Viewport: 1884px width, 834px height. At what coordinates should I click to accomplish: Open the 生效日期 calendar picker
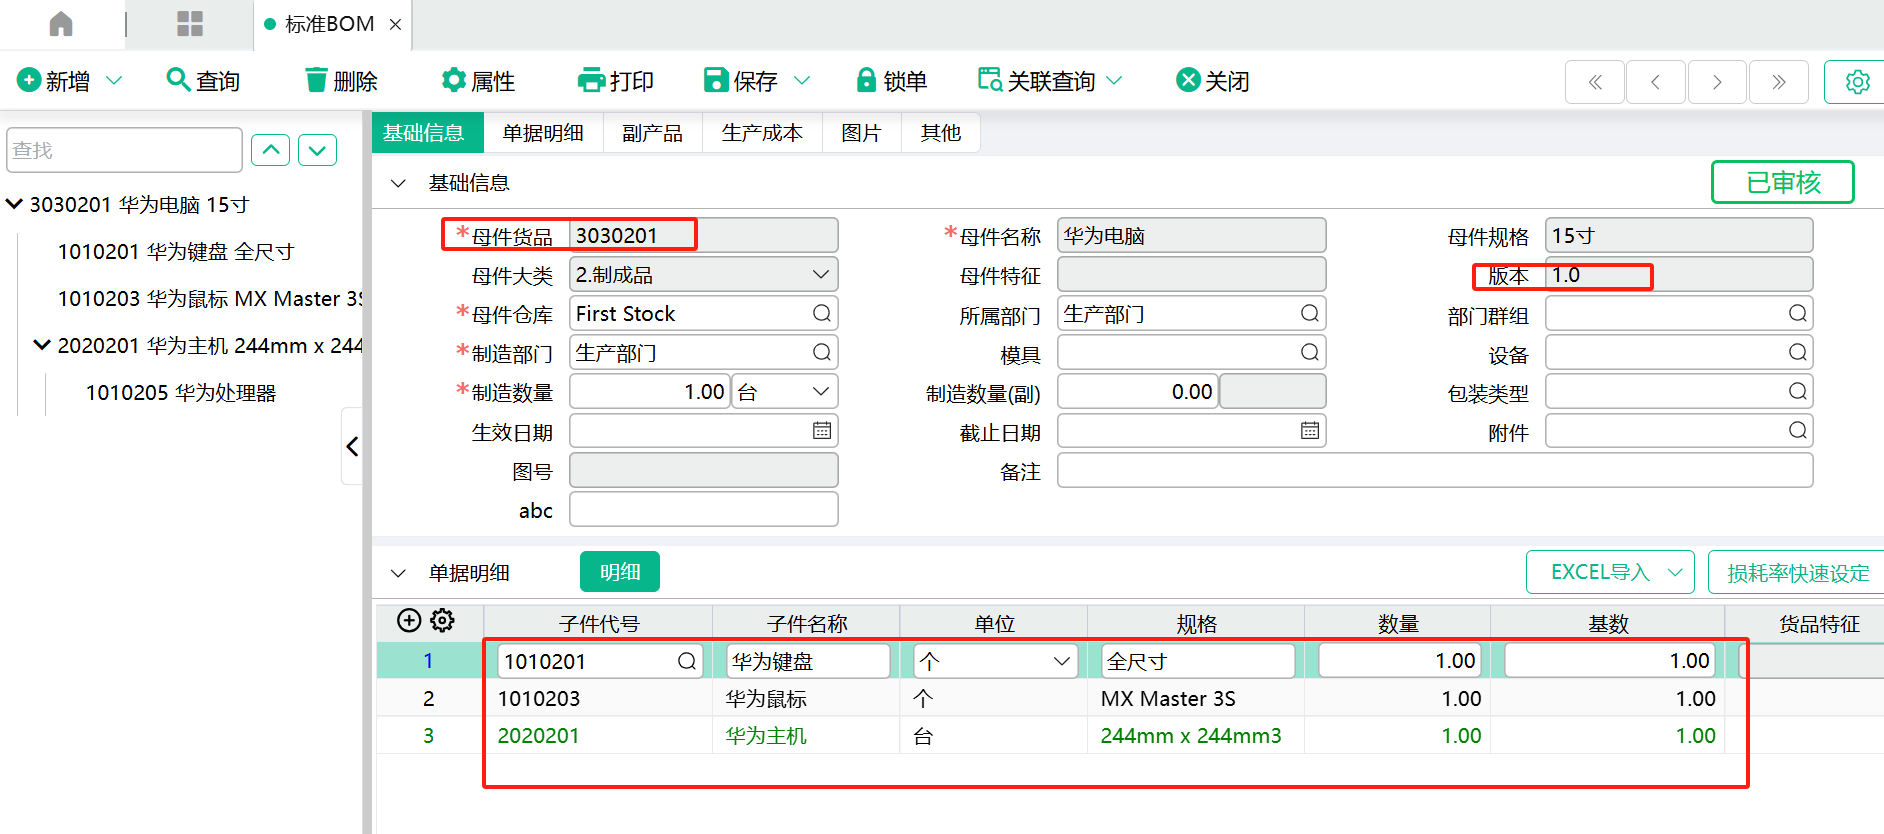(x=822, y=430)
